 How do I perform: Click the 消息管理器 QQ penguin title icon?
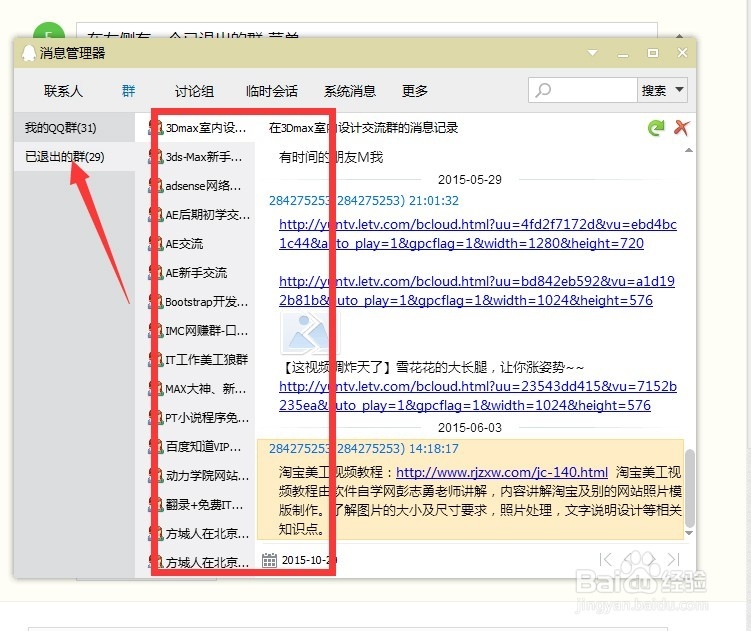(29, 53)
